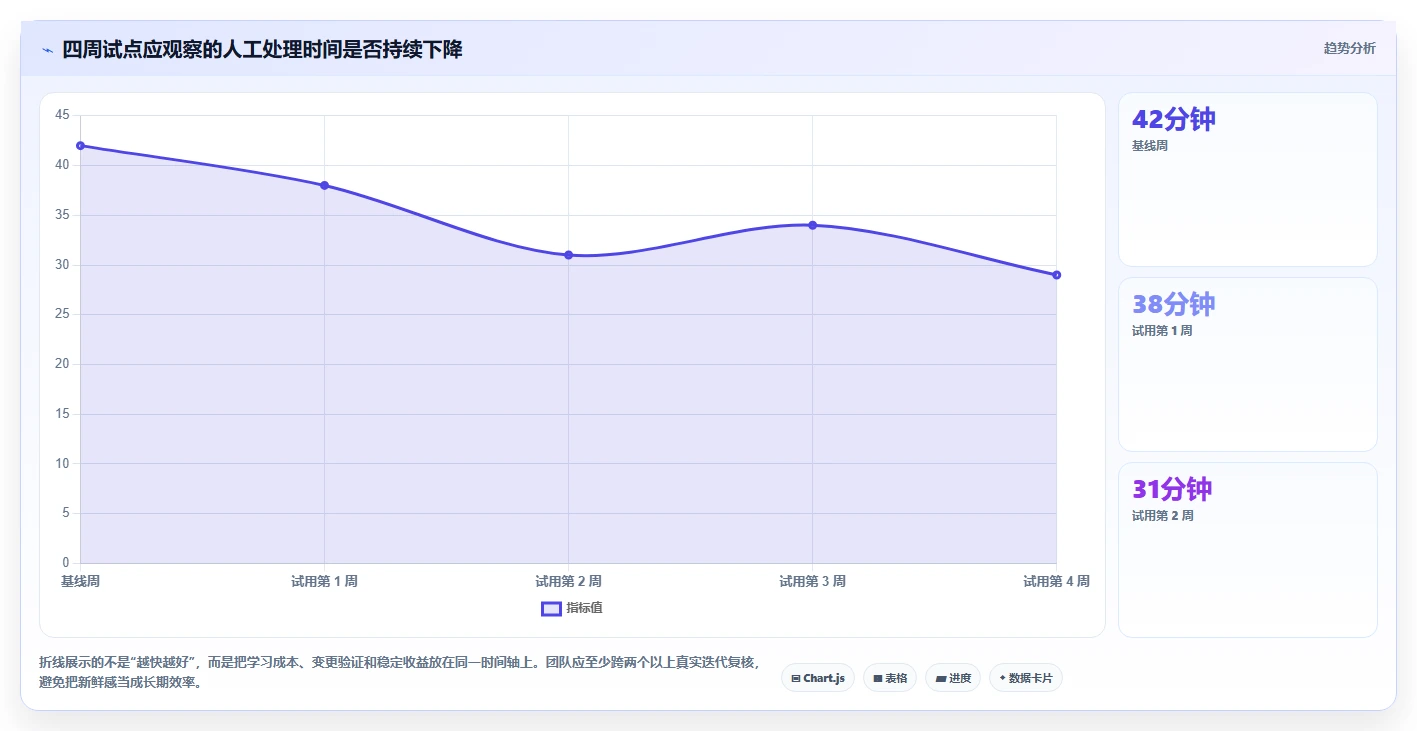Open the 42分钟 基线周 card

click(x=1248, y=180)
